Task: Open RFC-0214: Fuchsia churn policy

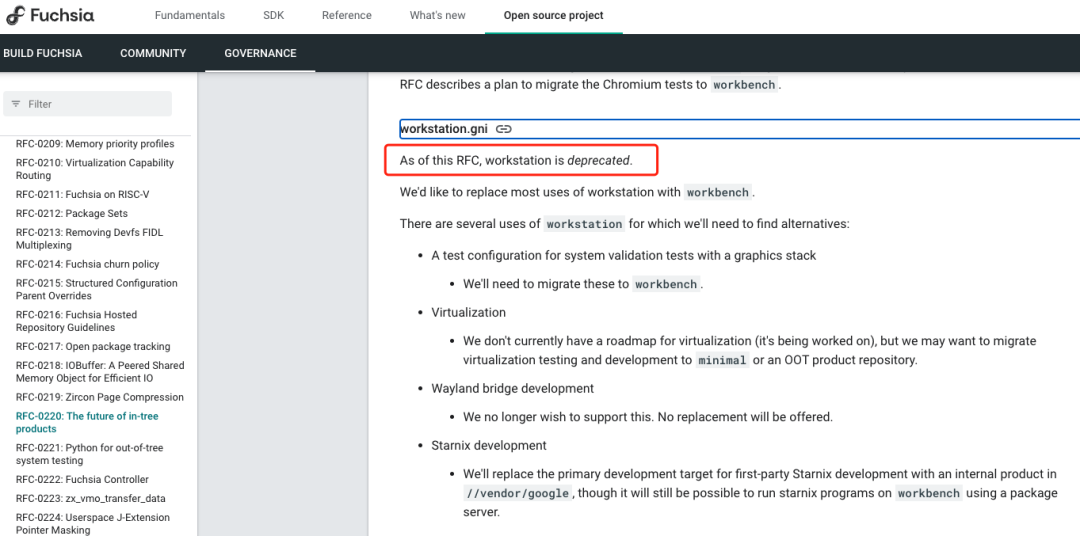Action: click(x=87, y=264)
